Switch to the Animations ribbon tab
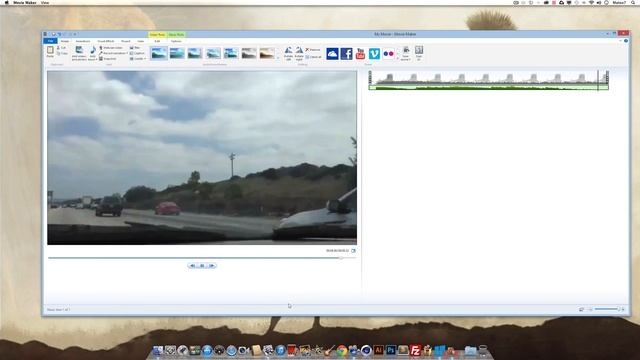 coord(83,41)
